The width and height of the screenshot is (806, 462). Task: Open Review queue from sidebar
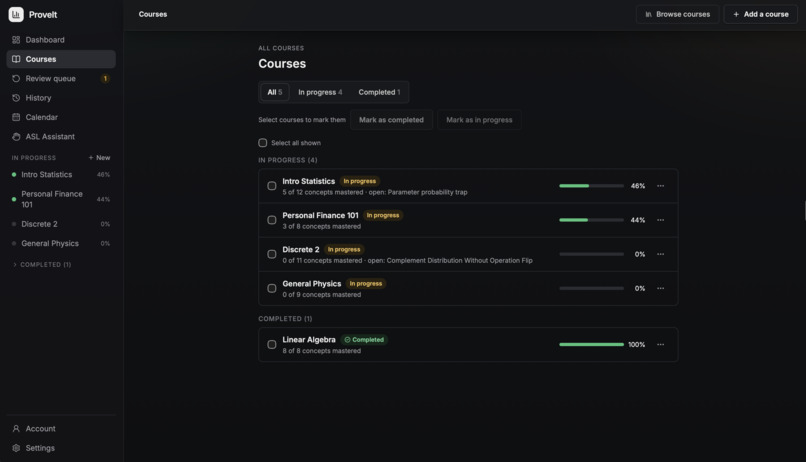coord(61,79)
